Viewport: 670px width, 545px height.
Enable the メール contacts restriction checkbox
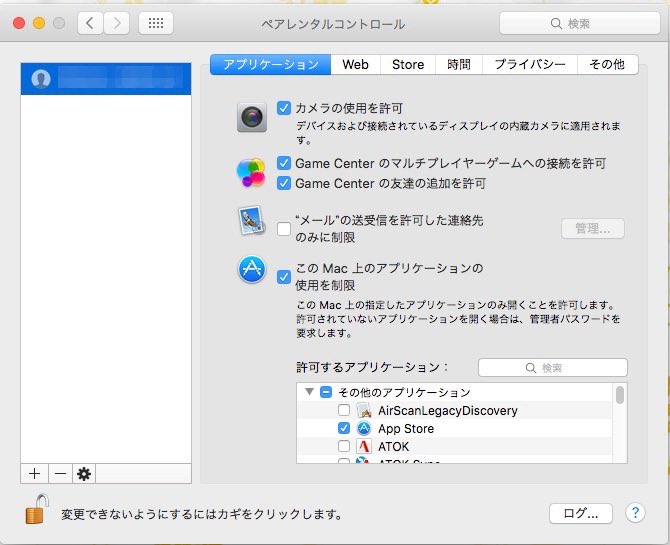pos(284,229)
